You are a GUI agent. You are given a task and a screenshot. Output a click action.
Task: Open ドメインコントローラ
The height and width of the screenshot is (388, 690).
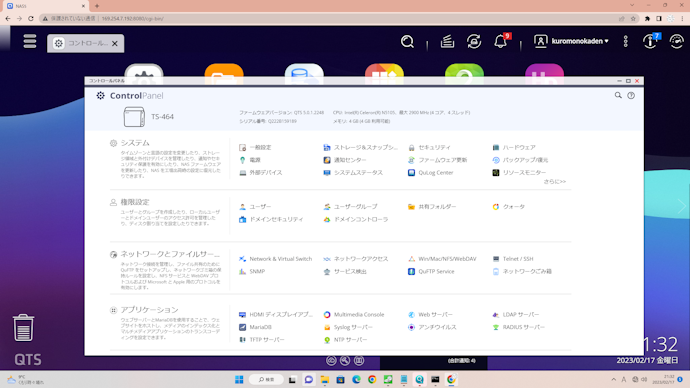click(356, 220)
